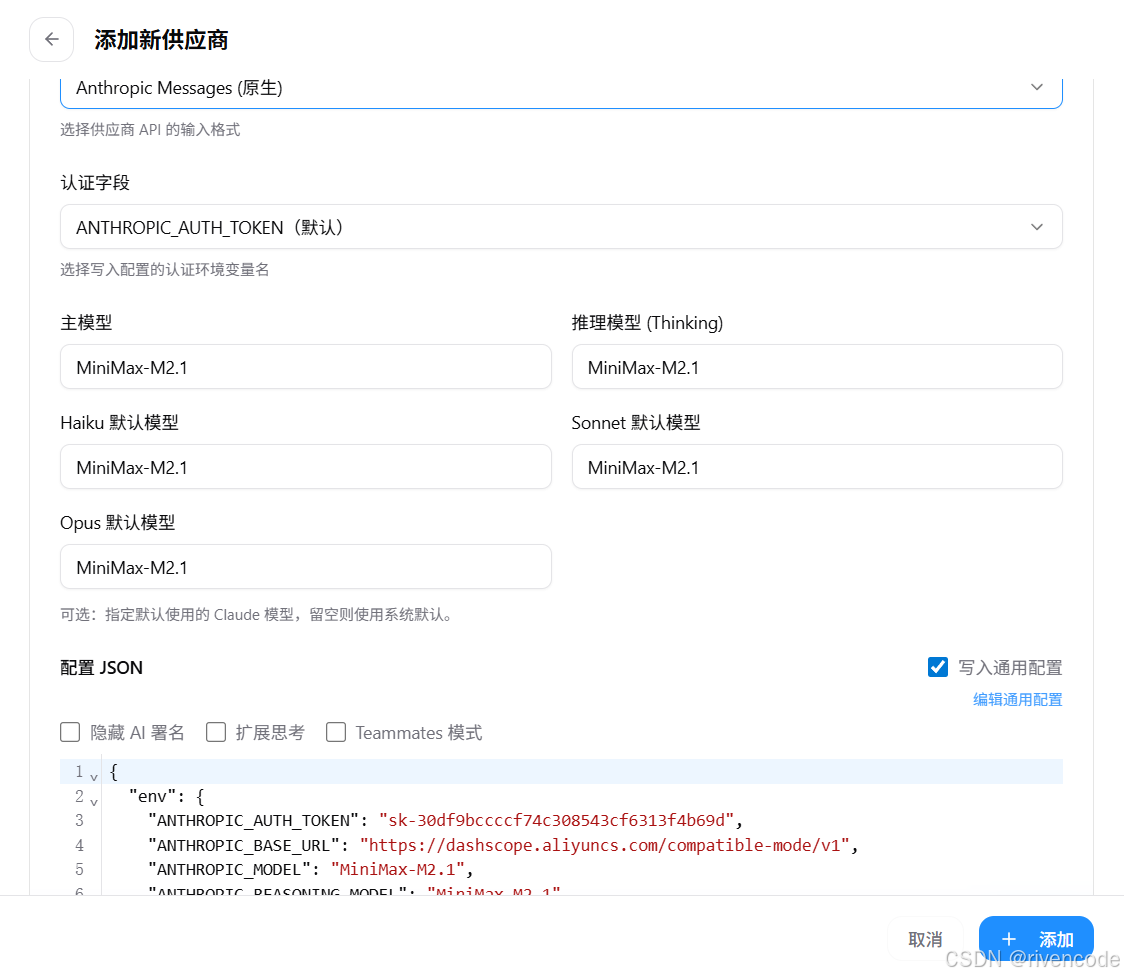Go back using the arrow button

[52, 39]
